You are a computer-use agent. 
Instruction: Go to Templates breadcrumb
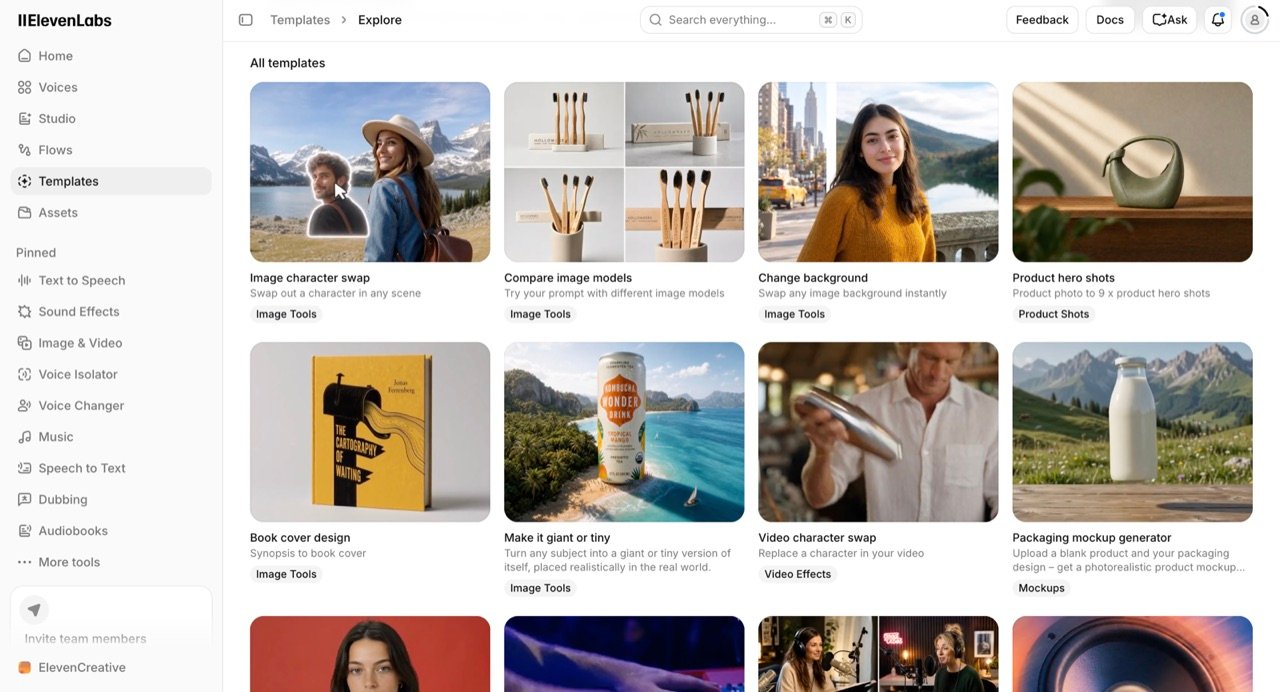tap(300, 20)
